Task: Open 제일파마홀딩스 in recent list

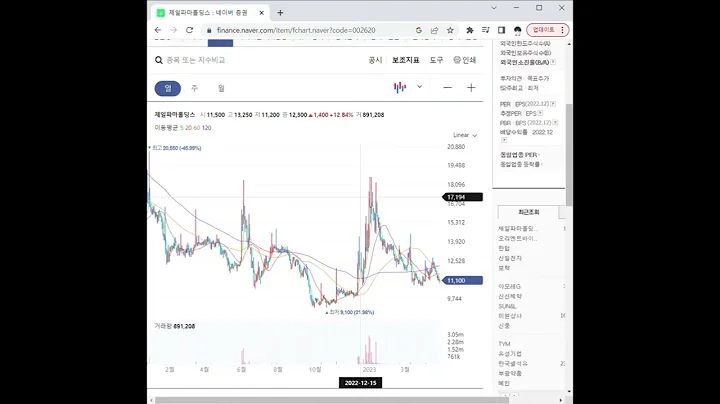Action: (x=518, y=228)
